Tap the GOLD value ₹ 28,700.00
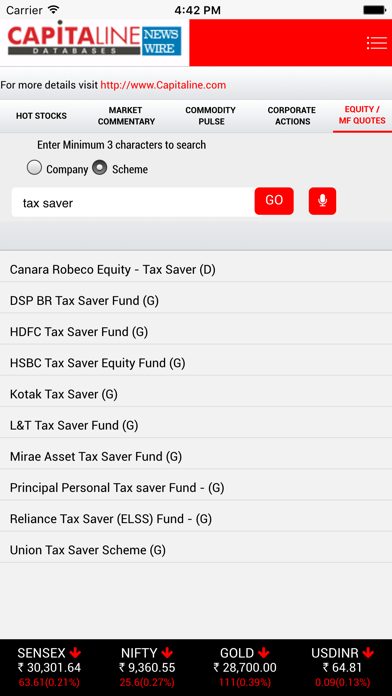The height and width of the screenshot is (696, 392). [245, 668]
